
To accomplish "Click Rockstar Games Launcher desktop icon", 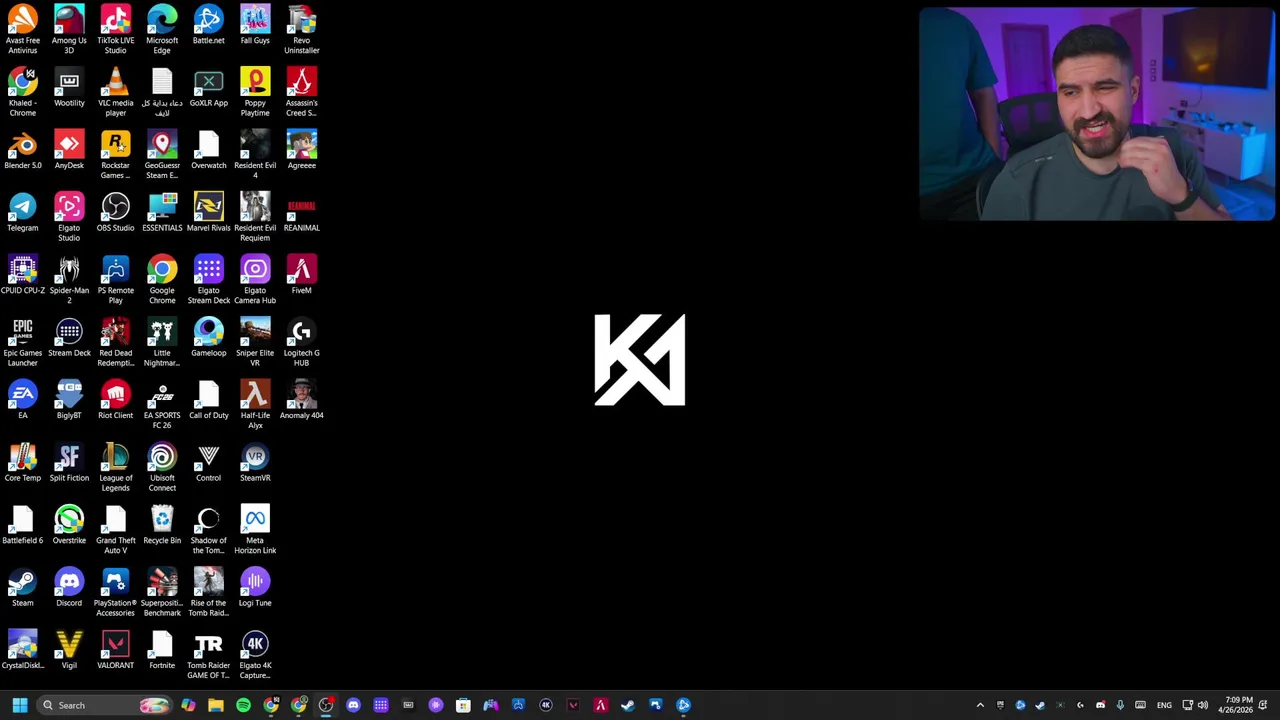I will (115, 154).
